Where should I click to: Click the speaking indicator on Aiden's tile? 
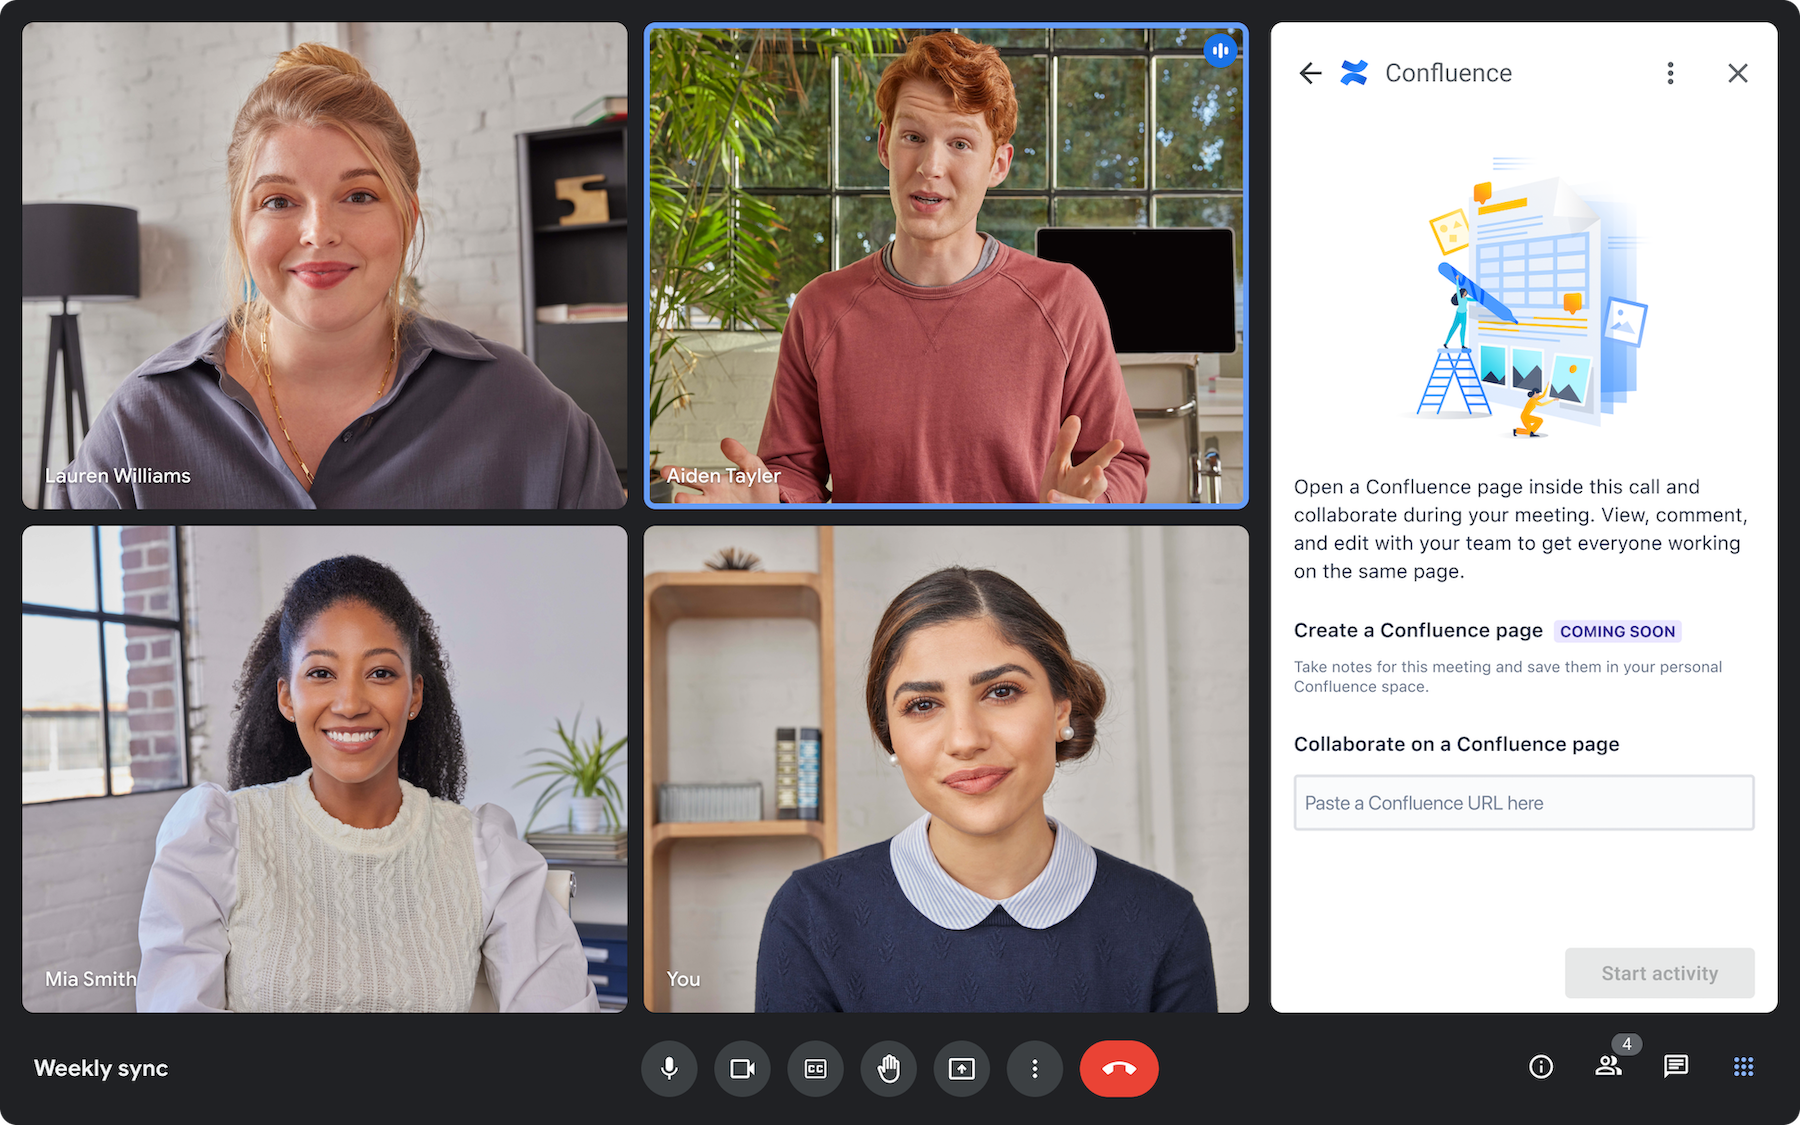pos(1220,50)
